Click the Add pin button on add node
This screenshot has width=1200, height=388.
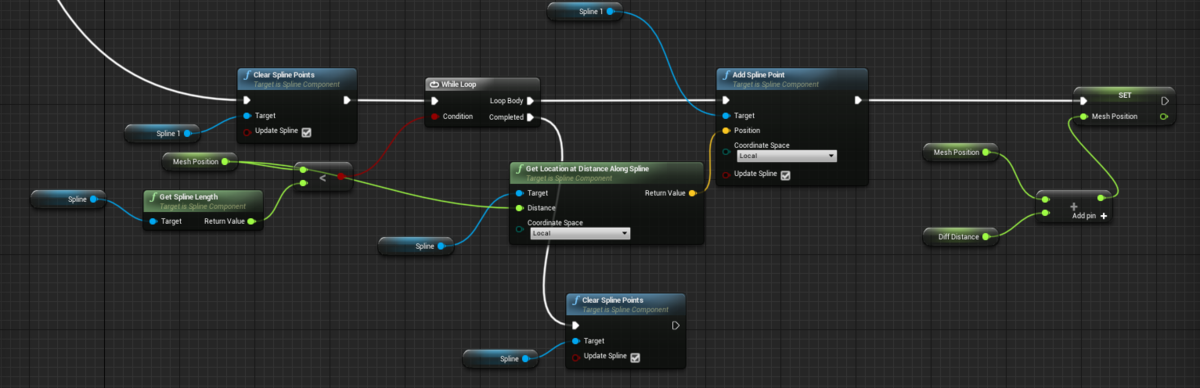pyautogui.click(x=1089, y=215)
